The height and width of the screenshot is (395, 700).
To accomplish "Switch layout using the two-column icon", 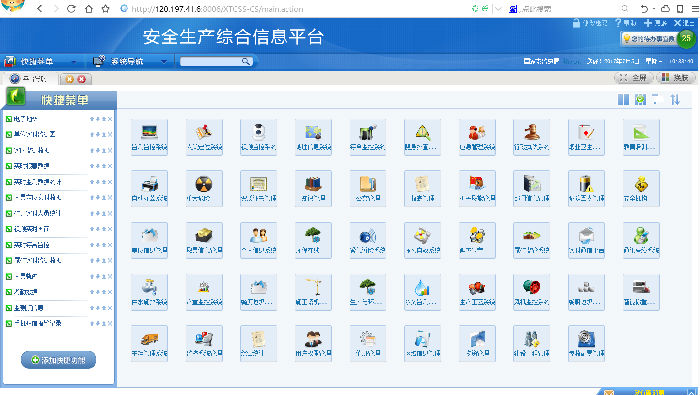I will click(623, 100).
